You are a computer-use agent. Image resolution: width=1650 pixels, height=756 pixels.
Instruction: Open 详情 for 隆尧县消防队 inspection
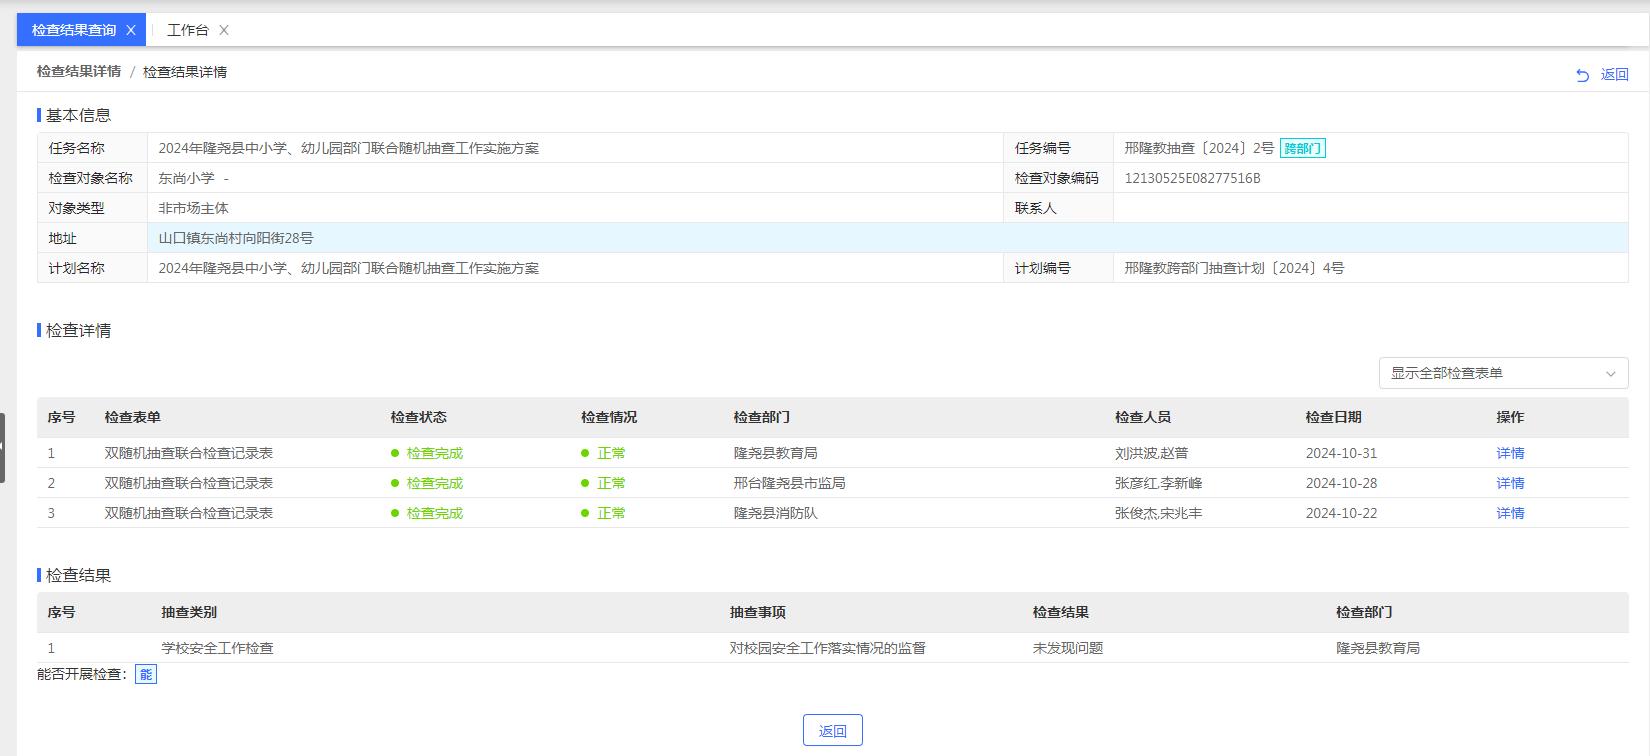1510,513
